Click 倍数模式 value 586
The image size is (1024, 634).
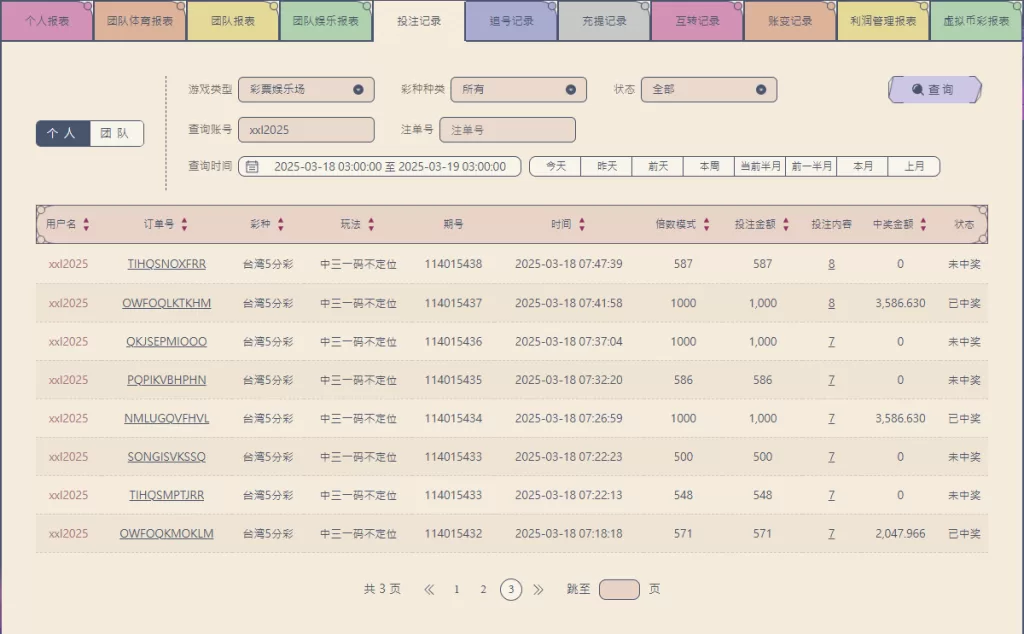[683, 380]
